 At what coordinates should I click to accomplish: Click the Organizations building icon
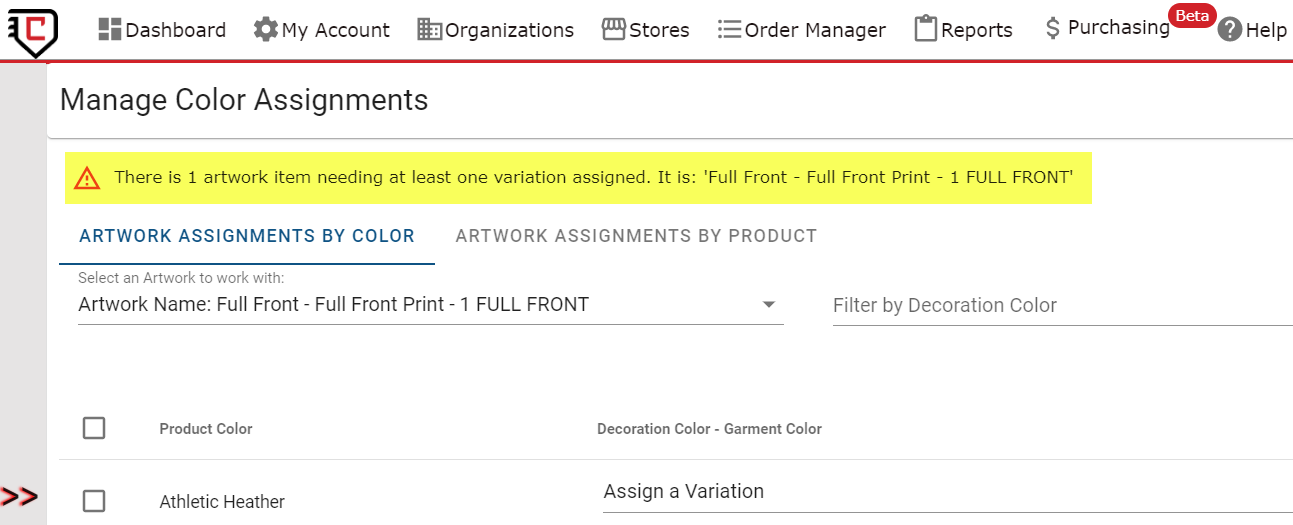click(429, 30)
